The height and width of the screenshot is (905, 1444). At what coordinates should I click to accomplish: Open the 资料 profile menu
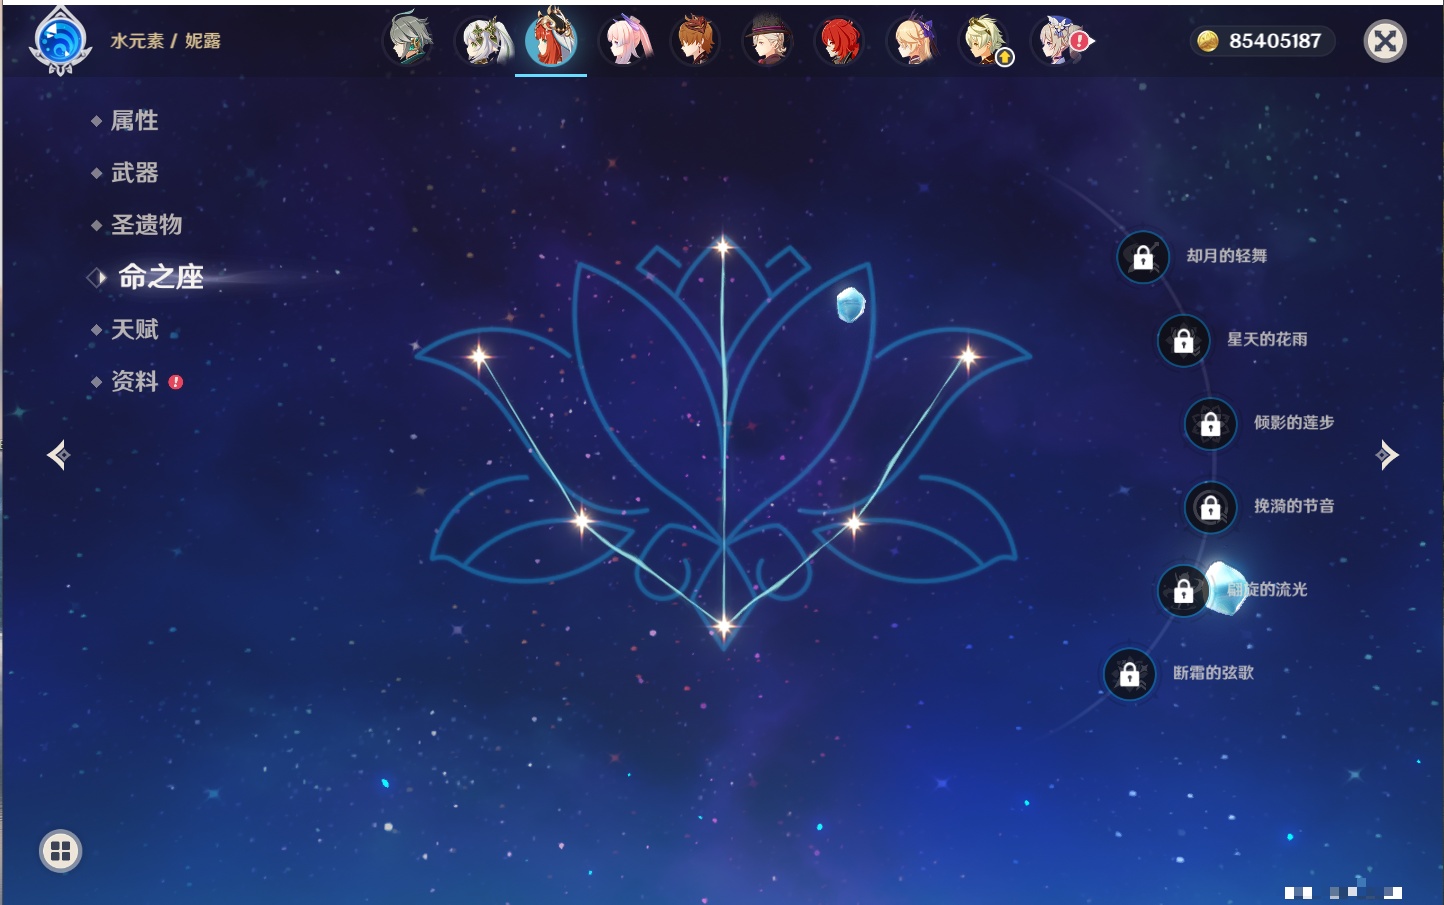pos(136,381)
